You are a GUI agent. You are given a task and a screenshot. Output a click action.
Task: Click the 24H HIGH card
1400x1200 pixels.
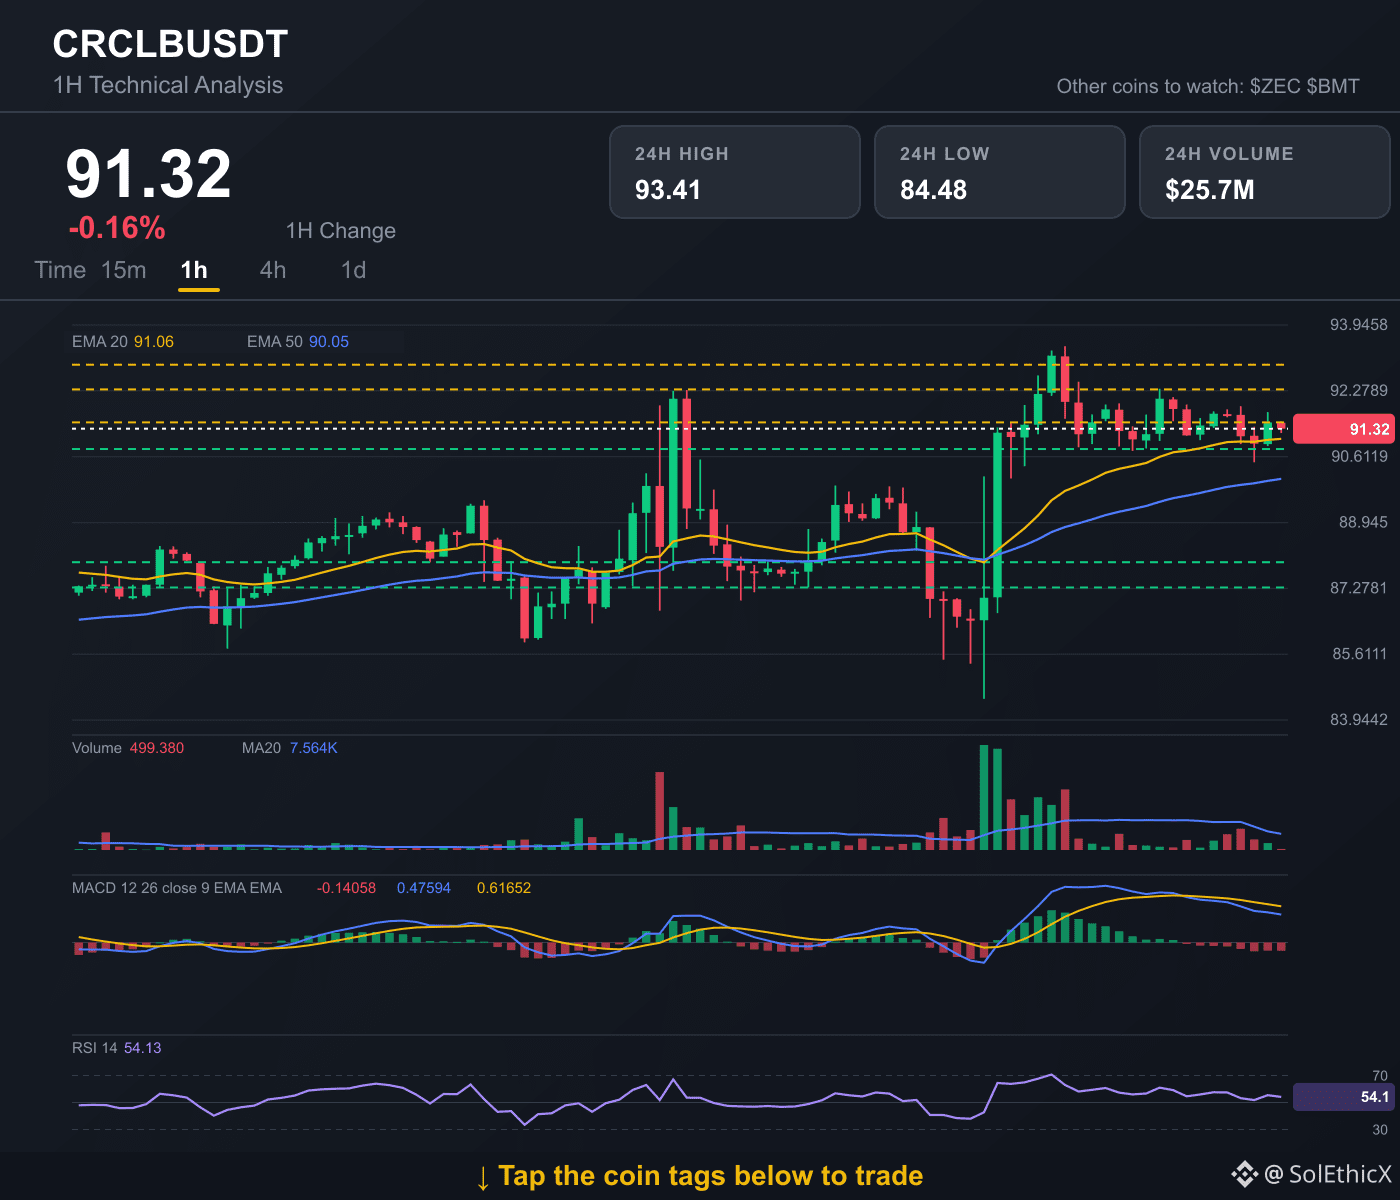(735, 172)
